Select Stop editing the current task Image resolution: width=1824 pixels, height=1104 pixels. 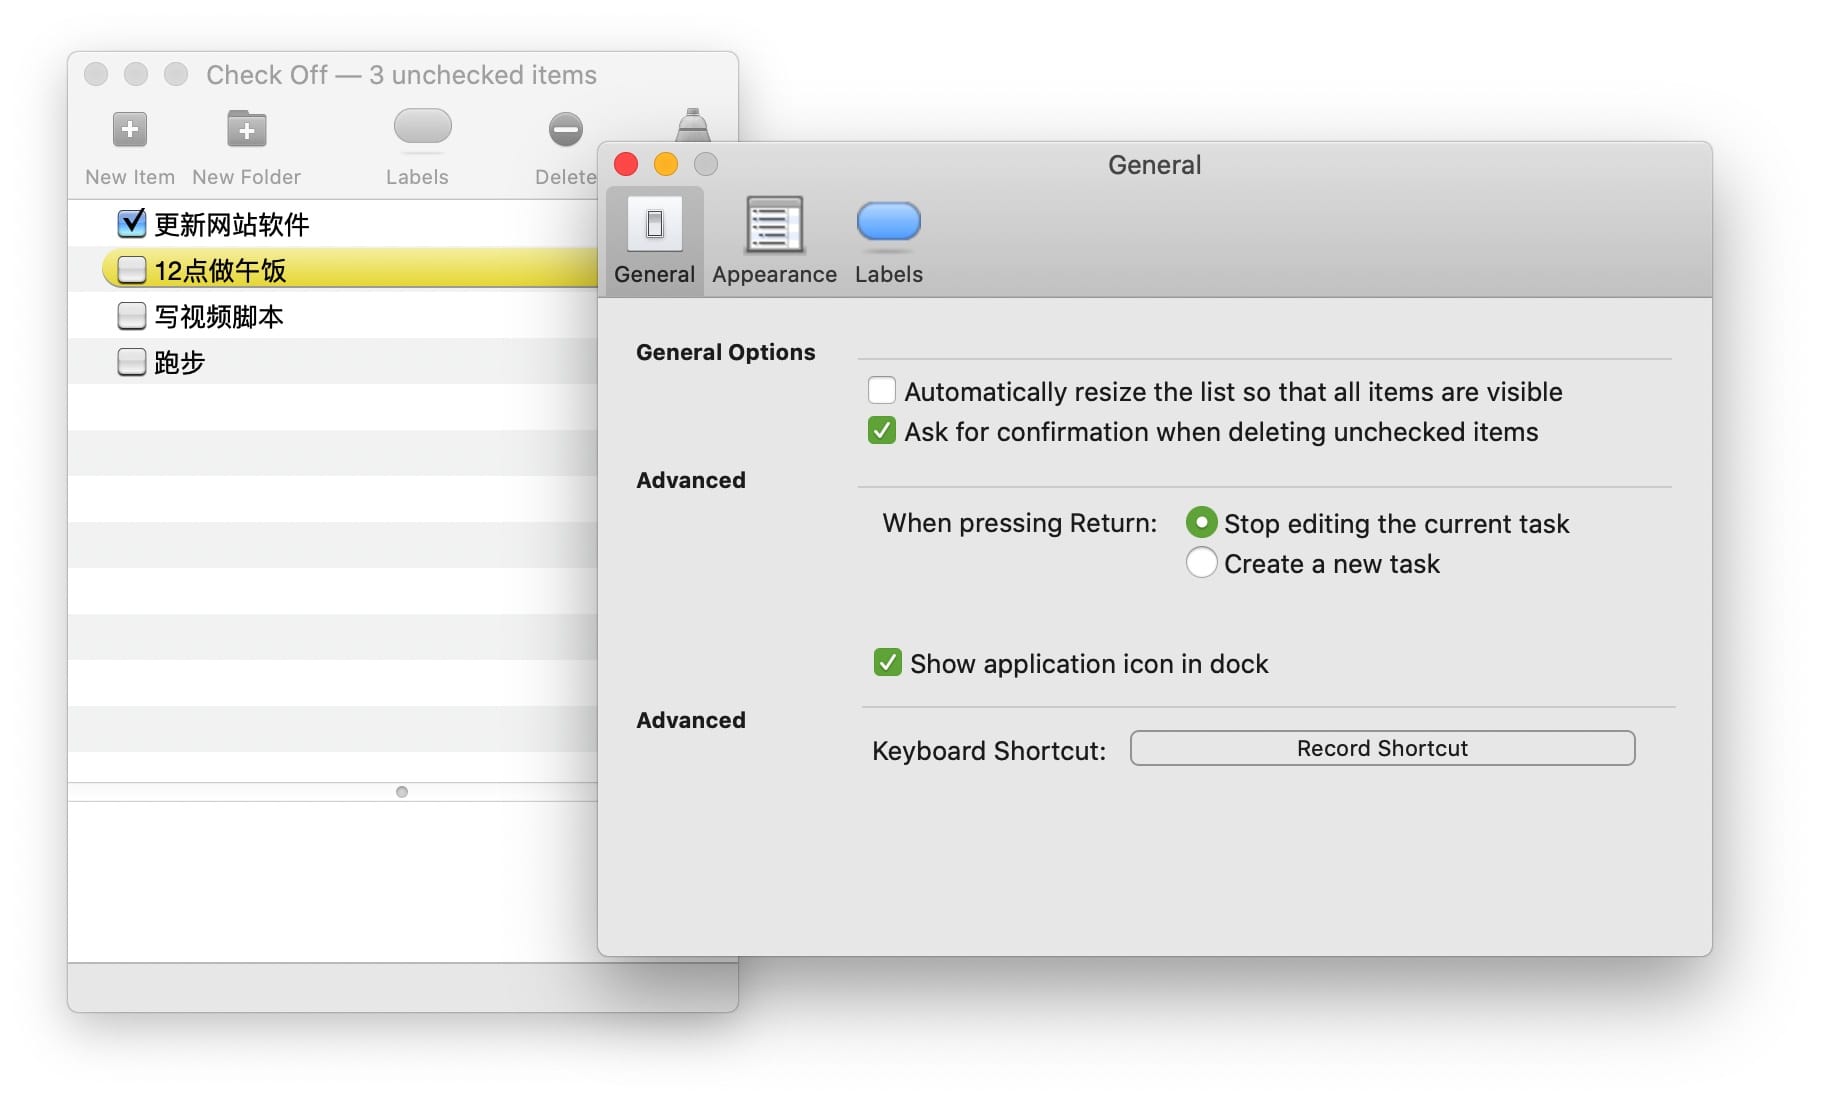[x=1201, y=522]
